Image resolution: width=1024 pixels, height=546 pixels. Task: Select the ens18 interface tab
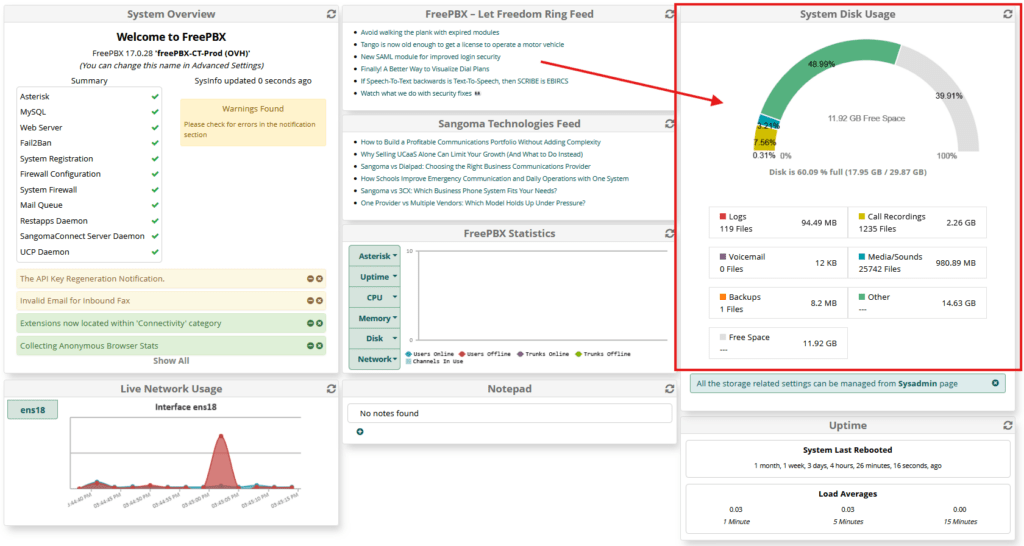pyautogui.click(x=33, y=410)
